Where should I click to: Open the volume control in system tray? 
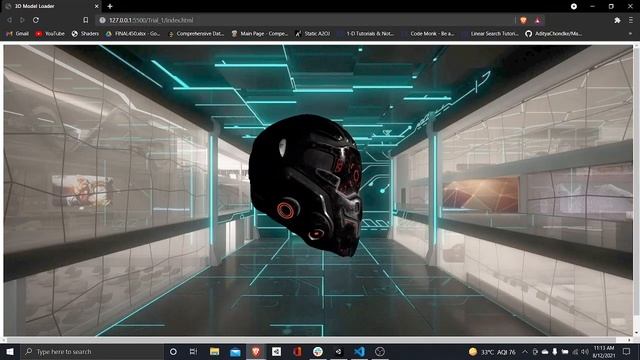[584, 351]
